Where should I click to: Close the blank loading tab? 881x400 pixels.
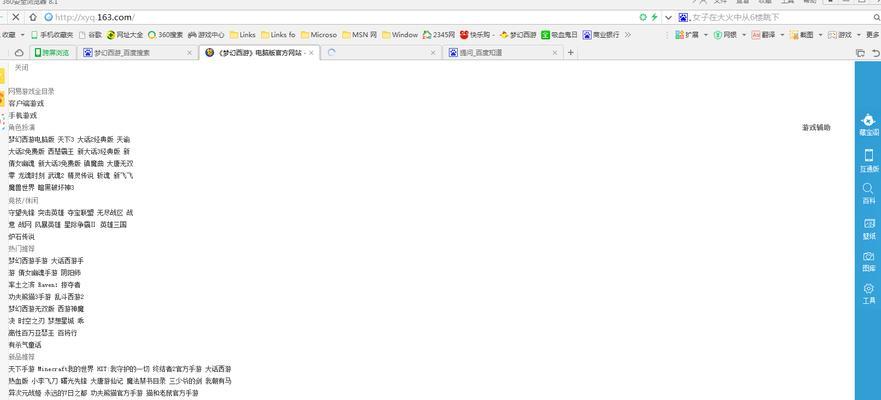point(433,53)
